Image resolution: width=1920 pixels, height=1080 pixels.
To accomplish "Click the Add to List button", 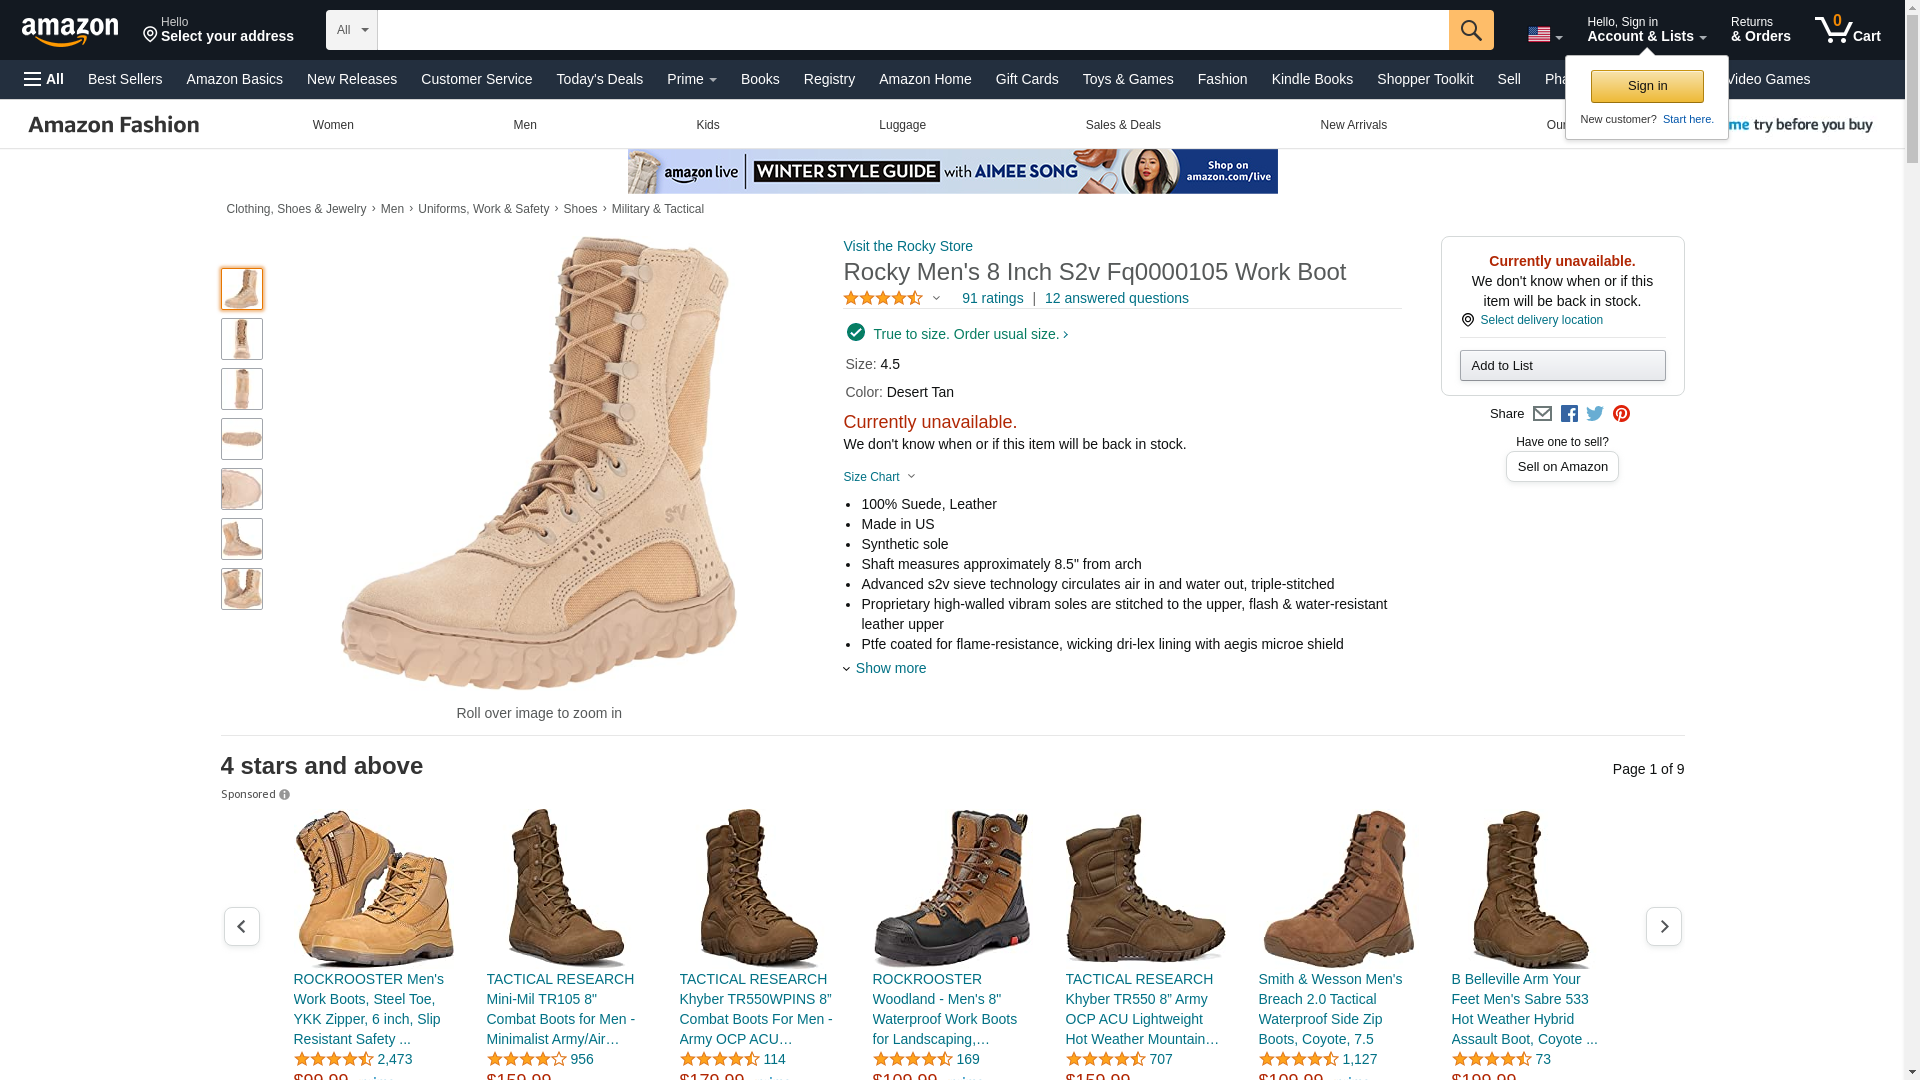I will pos(1561,365).
